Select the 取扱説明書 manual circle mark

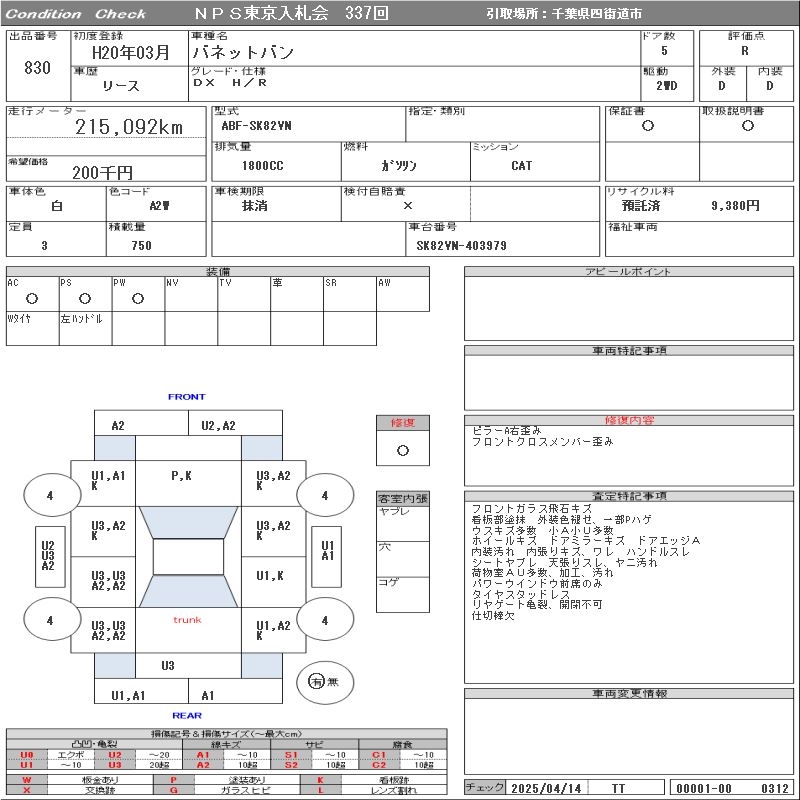point(747,126)
